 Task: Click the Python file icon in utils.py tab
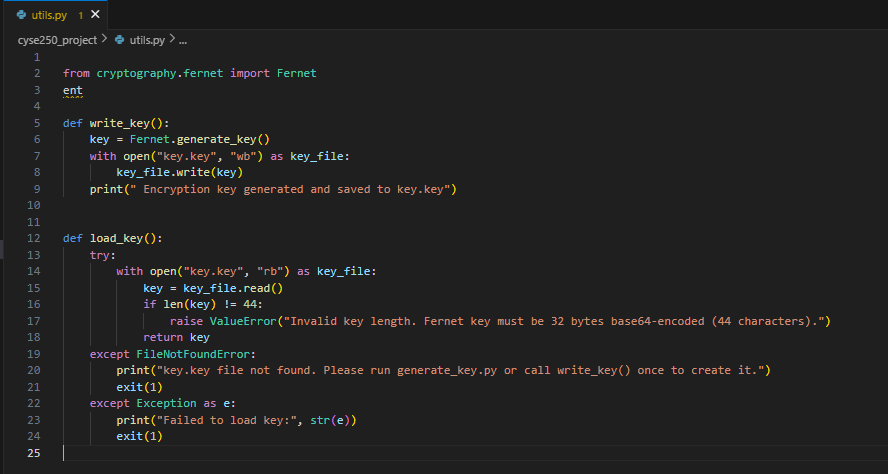click(x=21, y=15)
